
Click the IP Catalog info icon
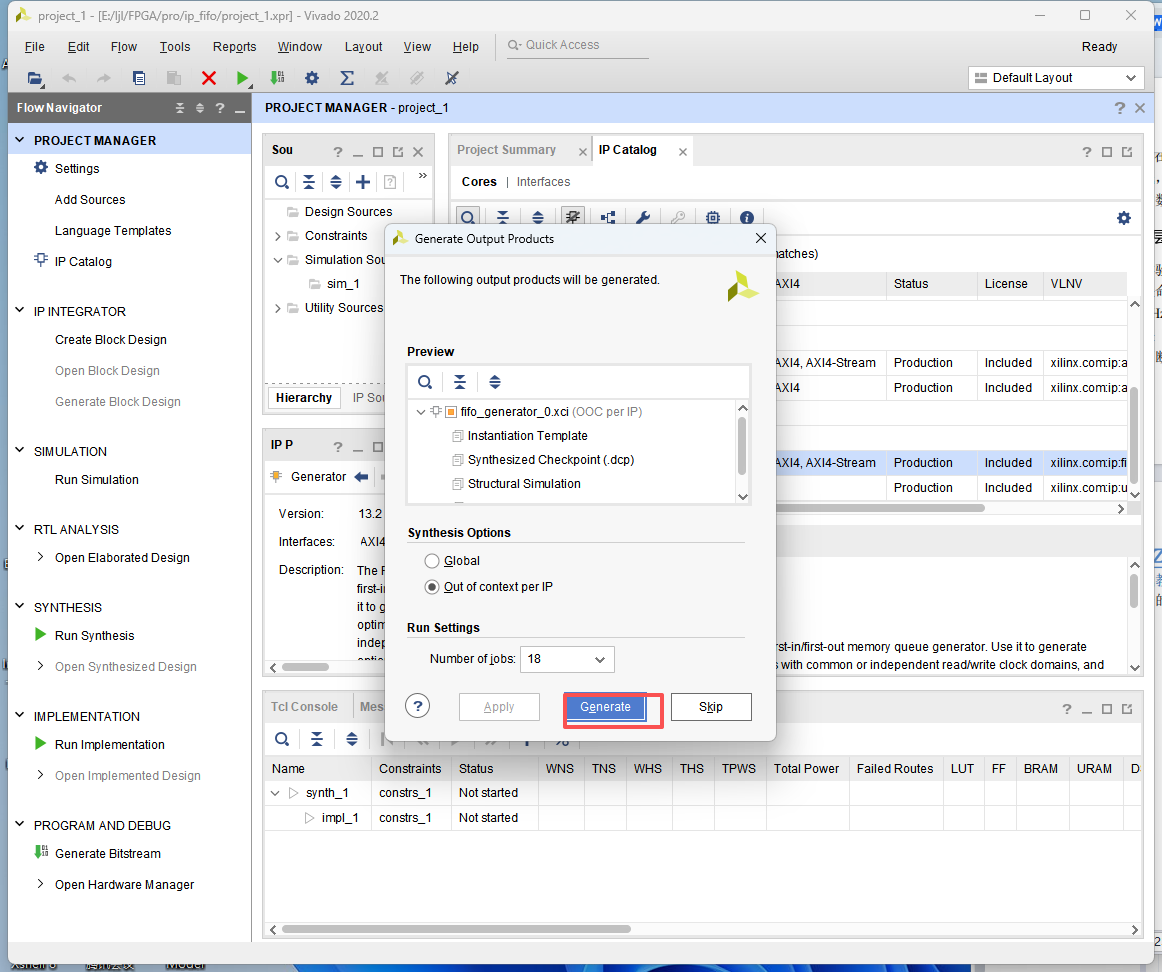pyautogui.click(x=747, y=218)
